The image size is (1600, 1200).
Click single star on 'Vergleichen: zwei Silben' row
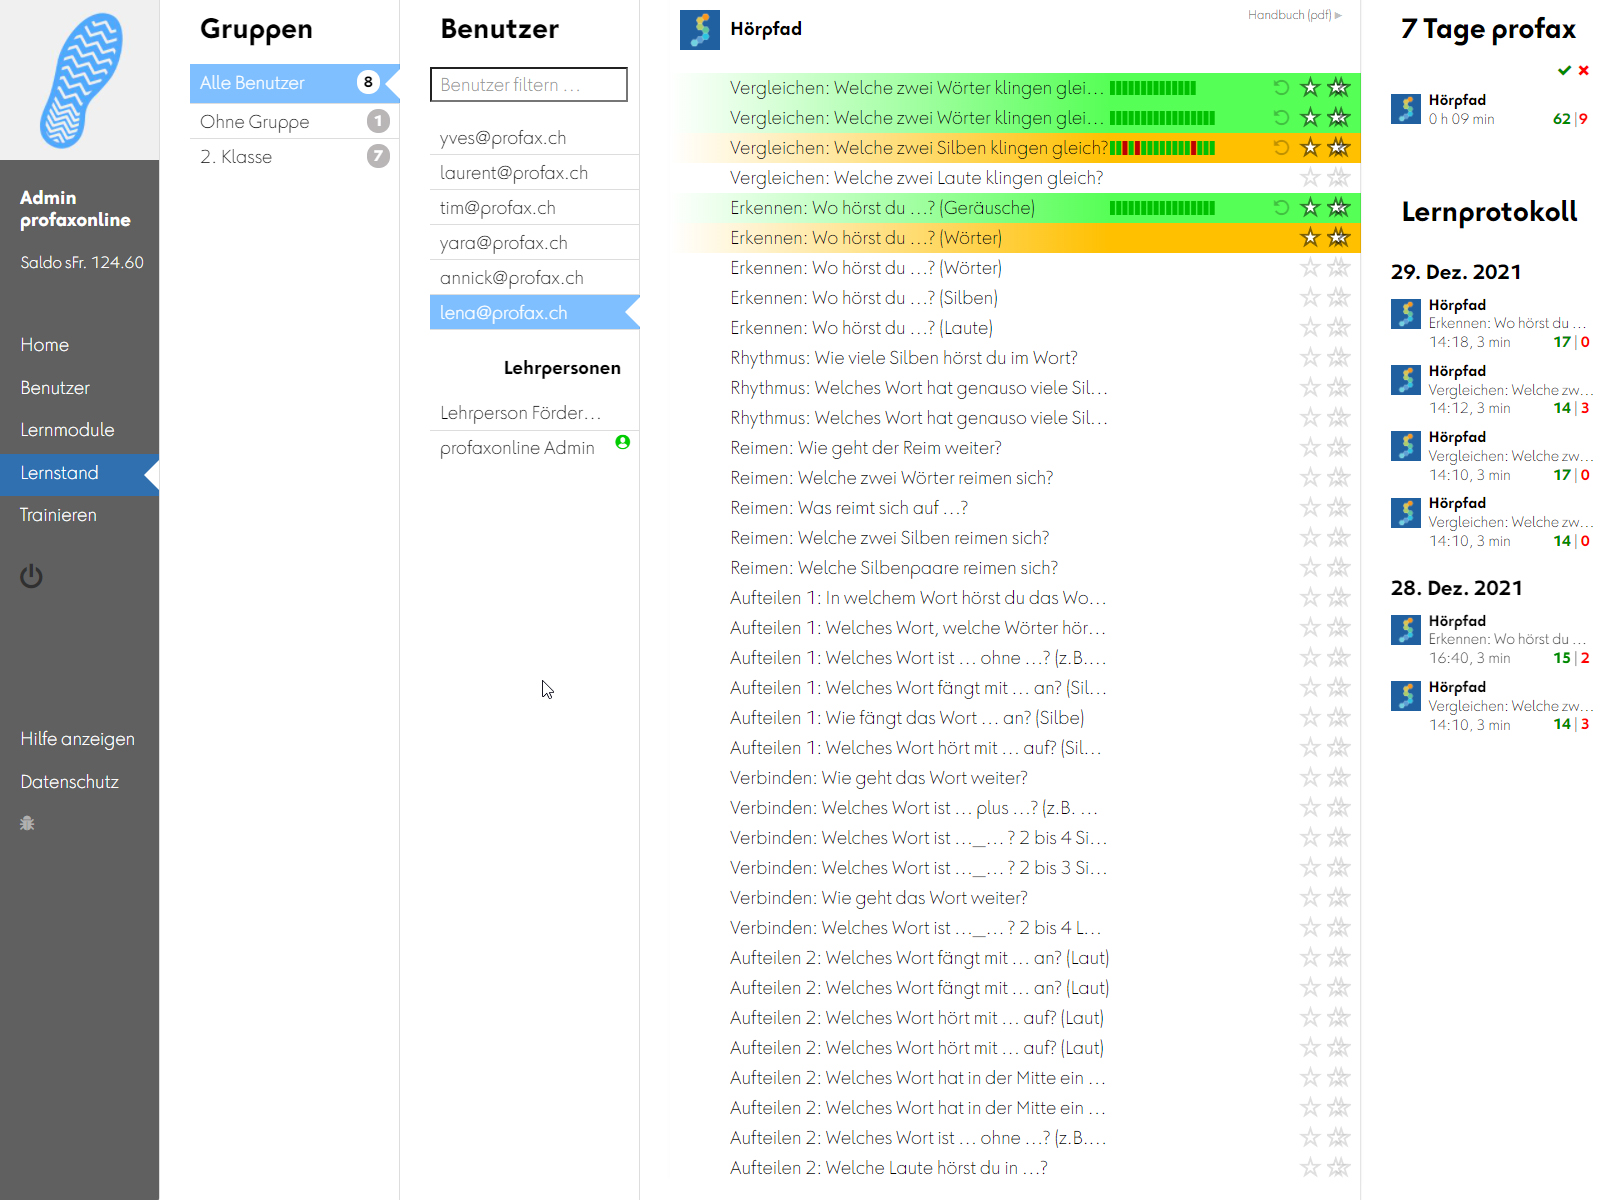[x=1310, y=148]
